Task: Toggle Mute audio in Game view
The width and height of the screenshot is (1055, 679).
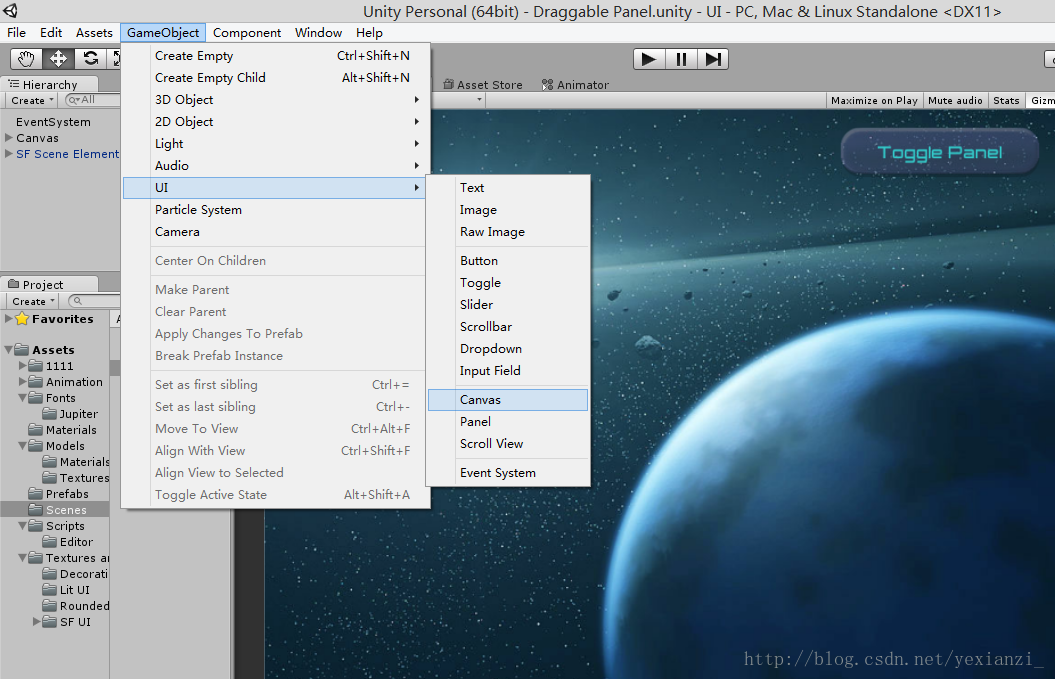Action: tap(955, 100)
